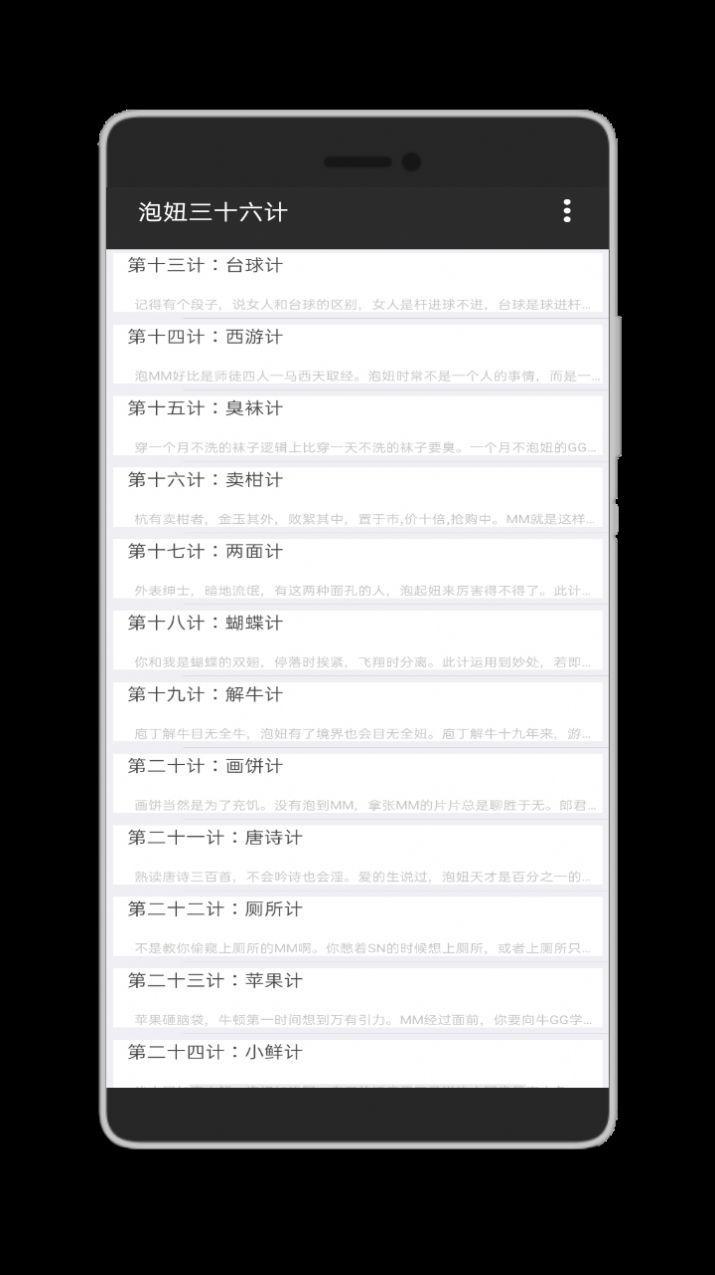Open 第二十四计：小鲜计 entry

click(356, 1063)
